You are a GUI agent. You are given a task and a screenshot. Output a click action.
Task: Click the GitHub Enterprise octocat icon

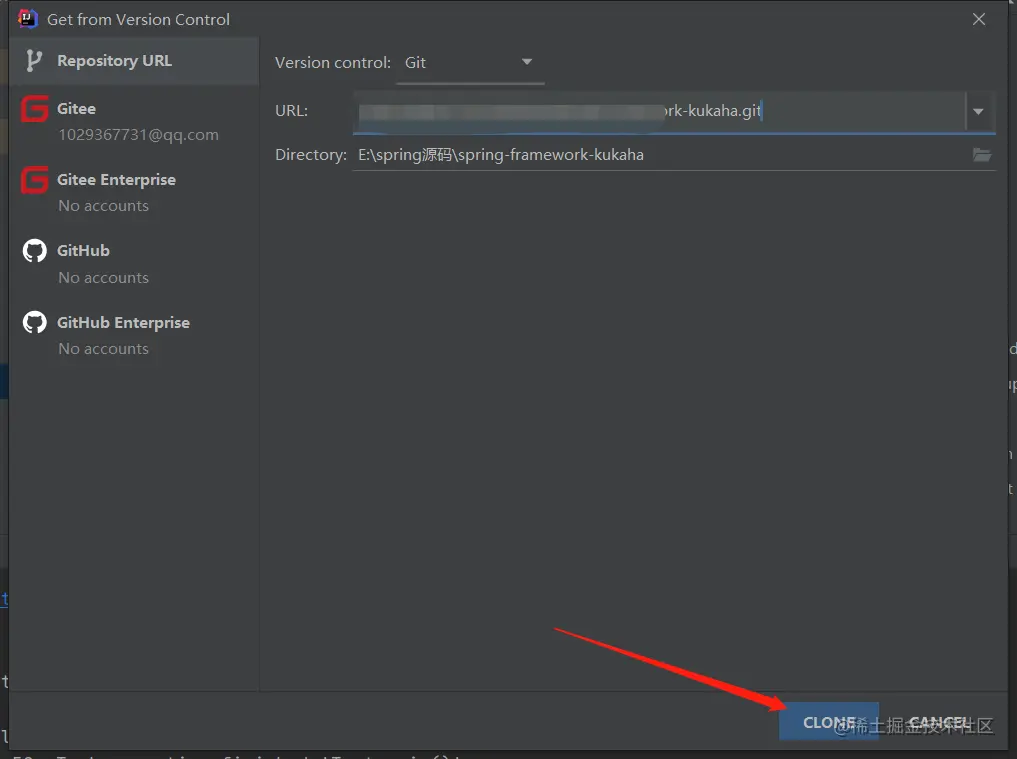click(x=34, y=322)
